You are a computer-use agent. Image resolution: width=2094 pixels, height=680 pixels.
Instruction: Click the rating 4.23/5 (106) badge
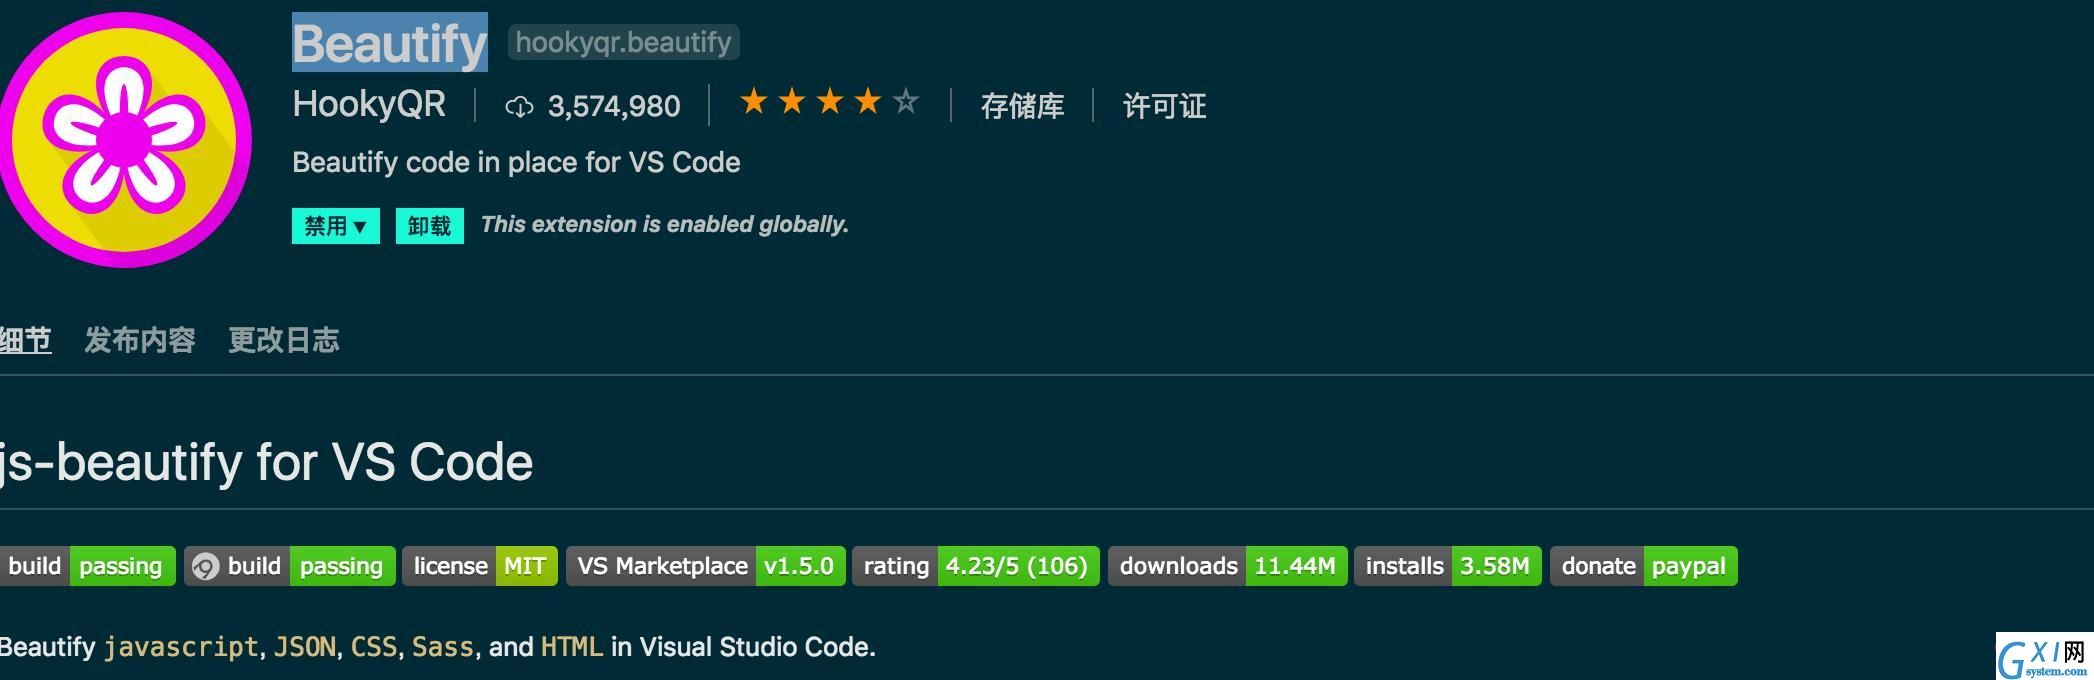tap(976, 566)
